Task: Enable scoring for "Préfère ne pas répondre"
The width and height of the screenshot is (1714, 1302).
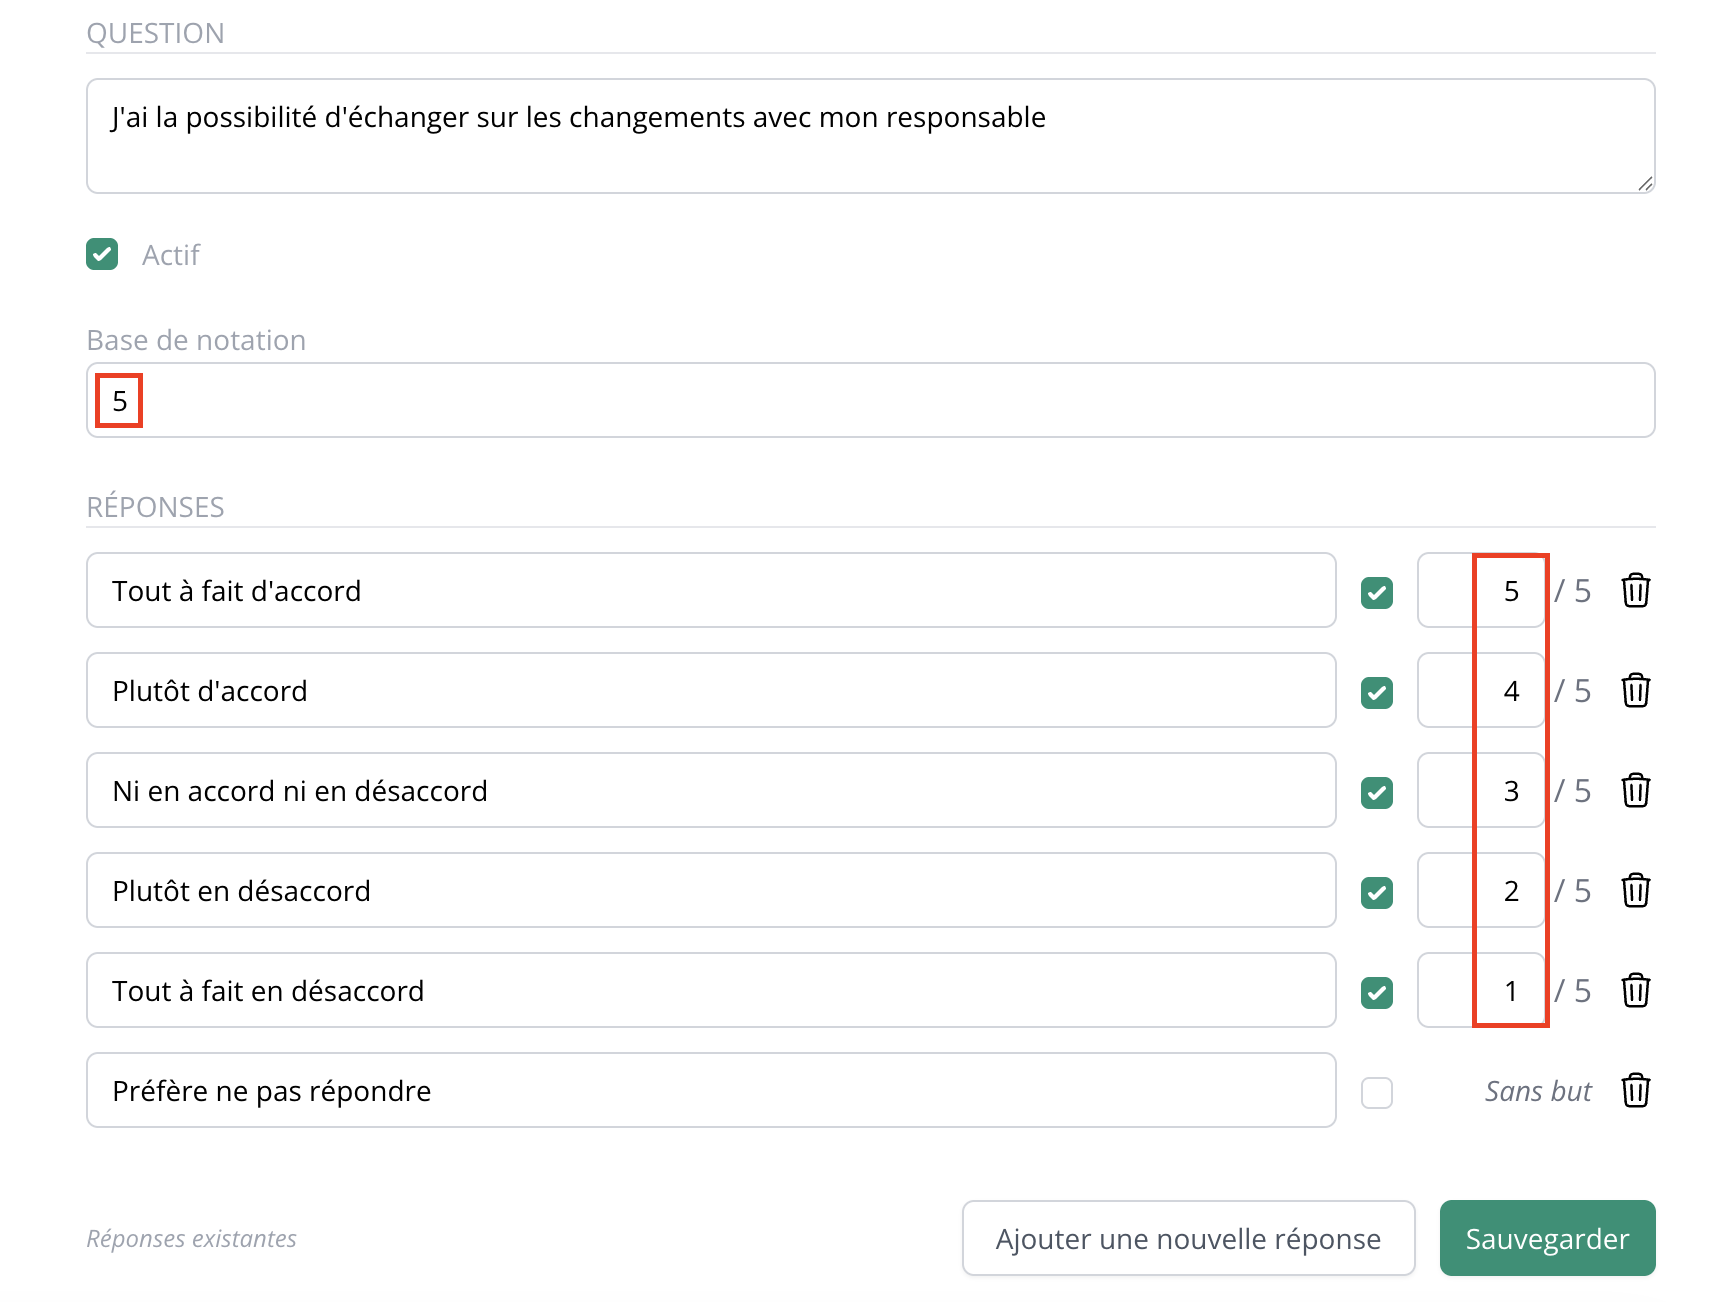Action: pyautogui.click(x=1377, y=1093)
